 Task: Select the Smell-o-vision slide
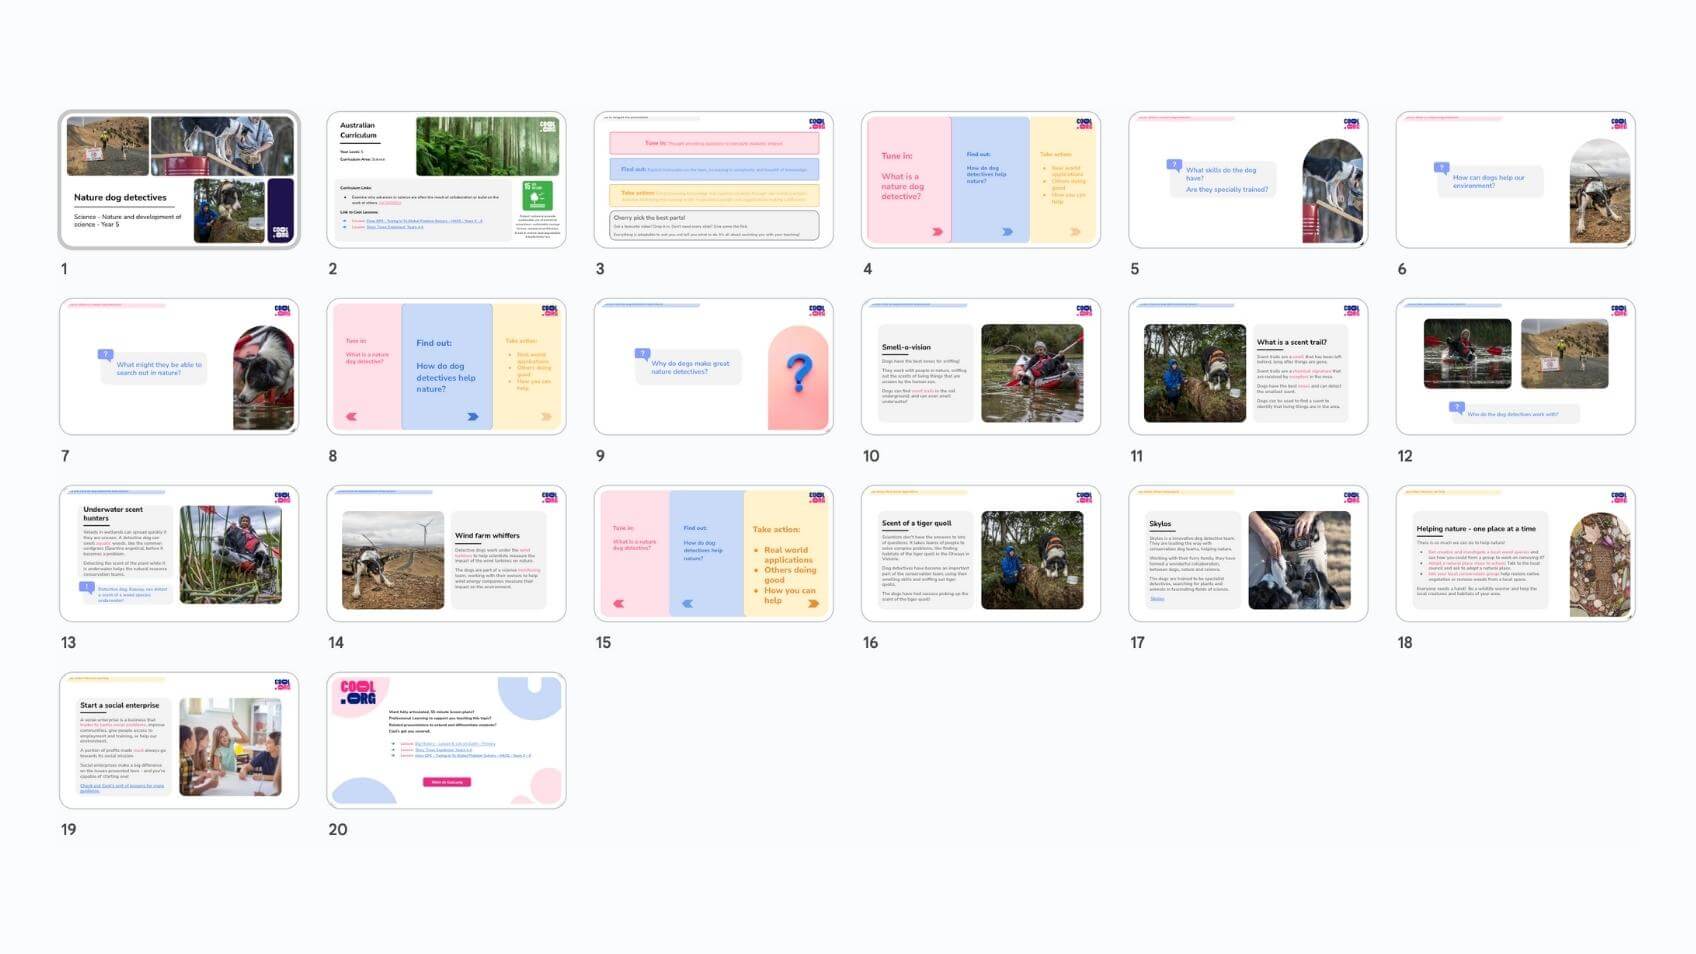pos(980,367)
